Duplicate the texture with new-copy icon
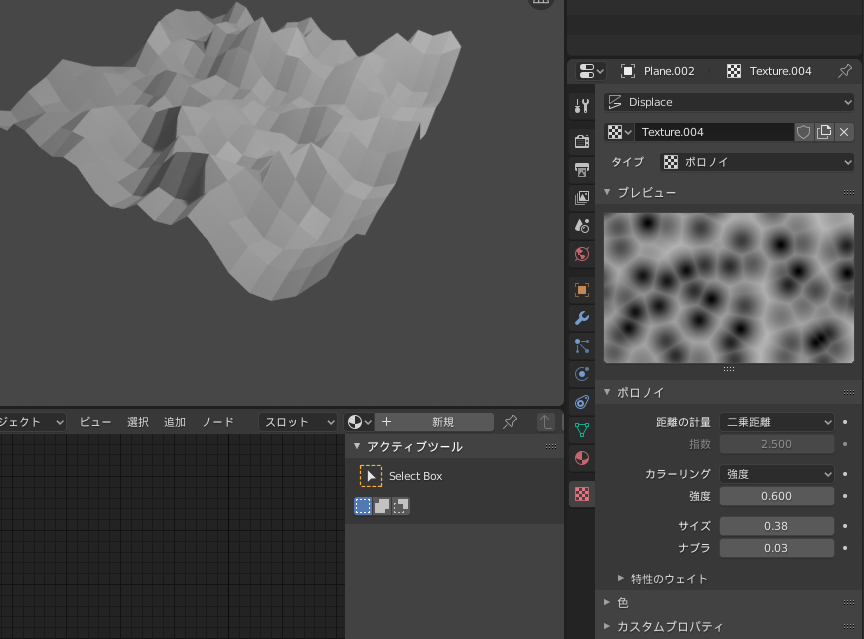Screen dimensions: 864x639 tap(824, 132)
